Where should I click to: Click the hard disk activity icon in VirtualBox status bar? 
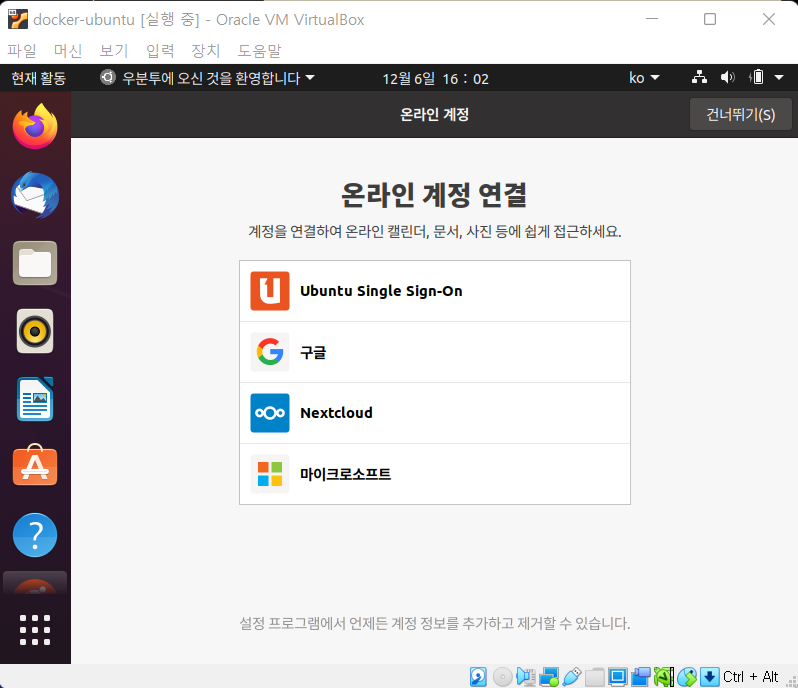click(478, 677)
